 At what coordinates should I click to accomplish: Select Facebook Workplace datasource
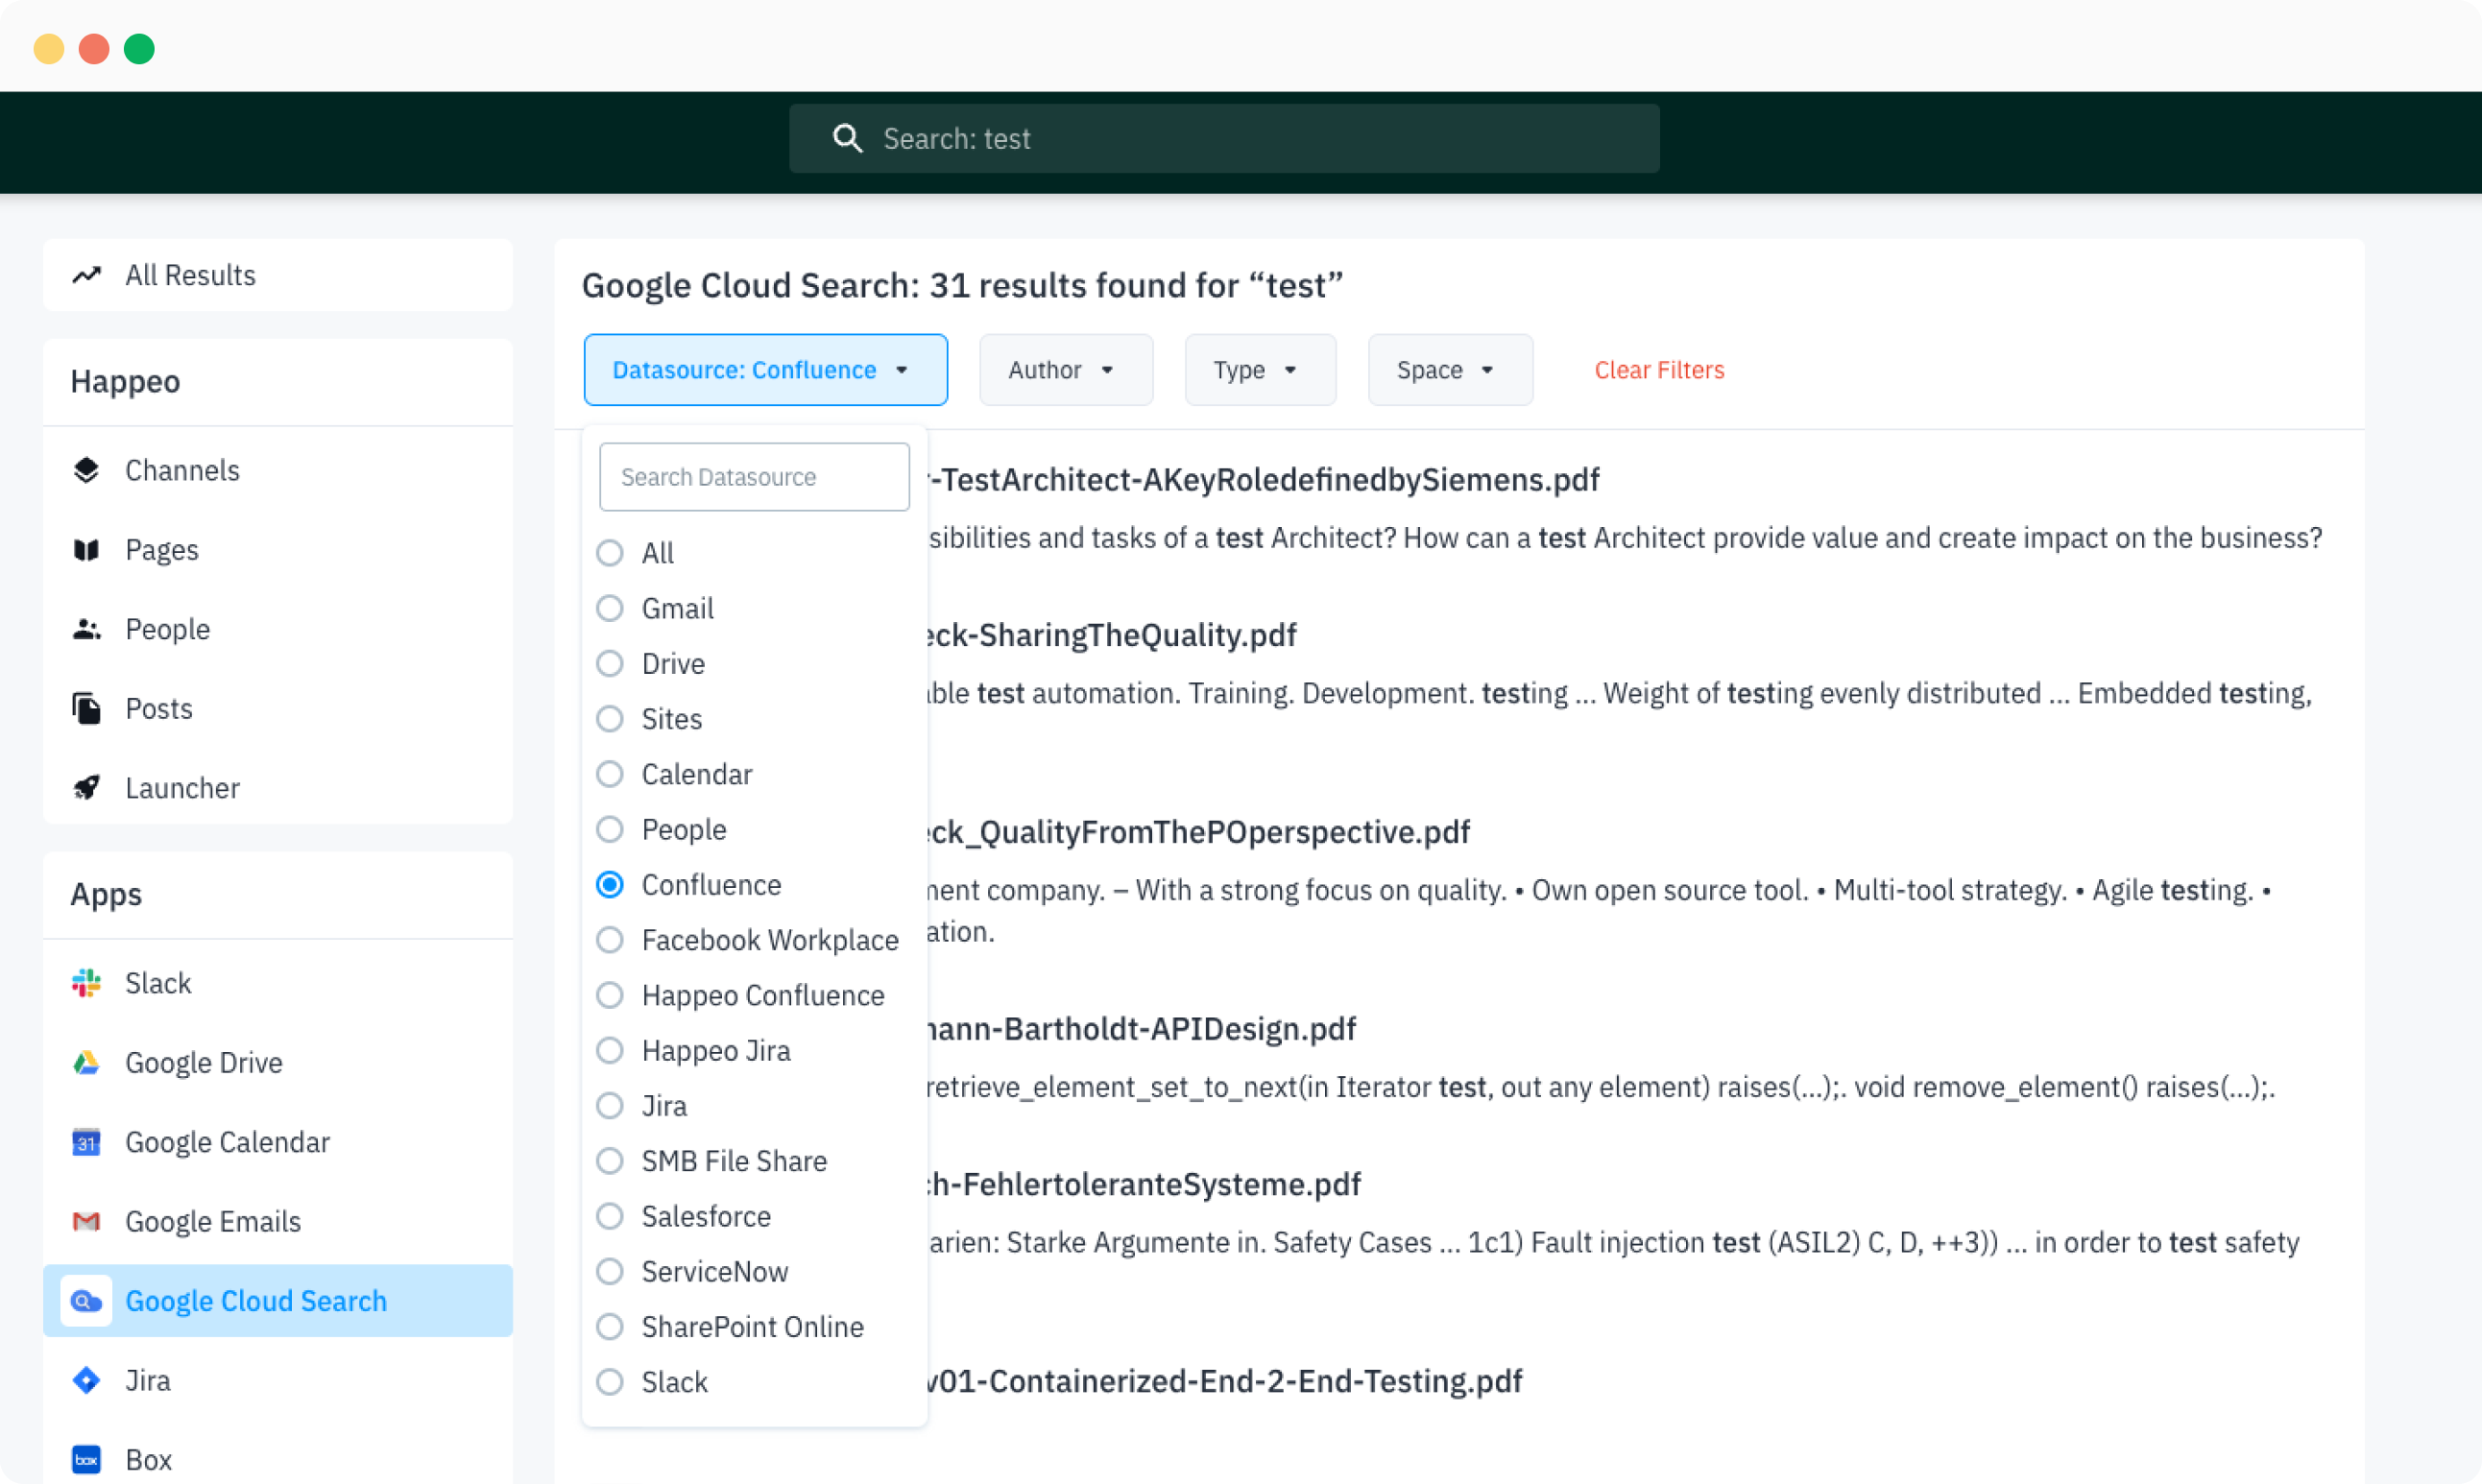(610, 940)
